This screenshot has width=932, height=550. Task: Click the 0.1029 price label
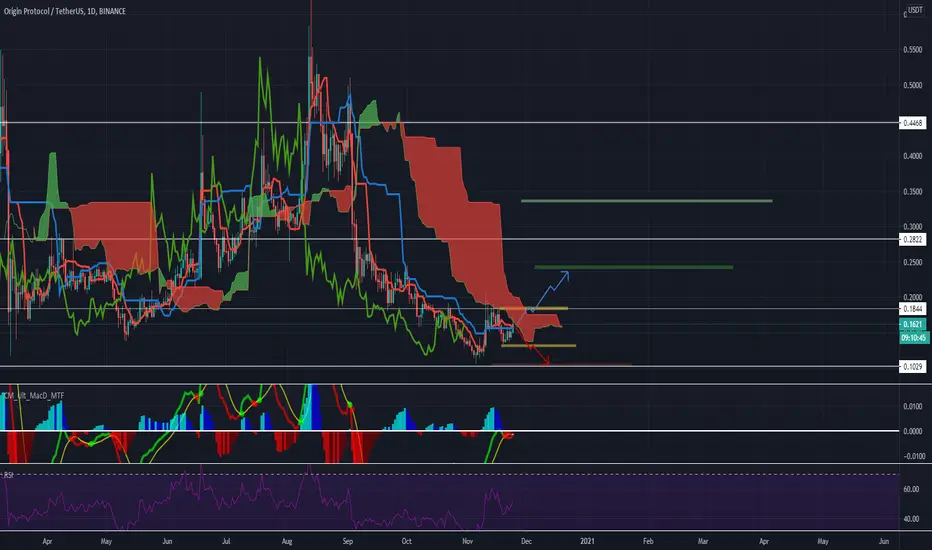[912, 366]
